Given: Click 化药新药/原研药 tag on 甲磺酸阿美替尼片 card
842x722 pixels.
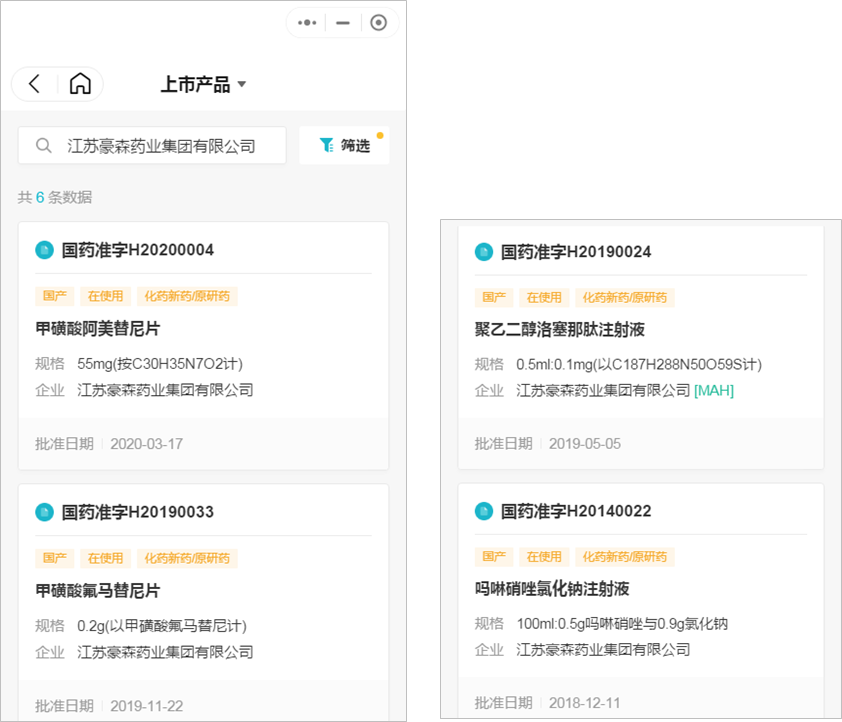Looking at the screenshot, I should [187, 296].
